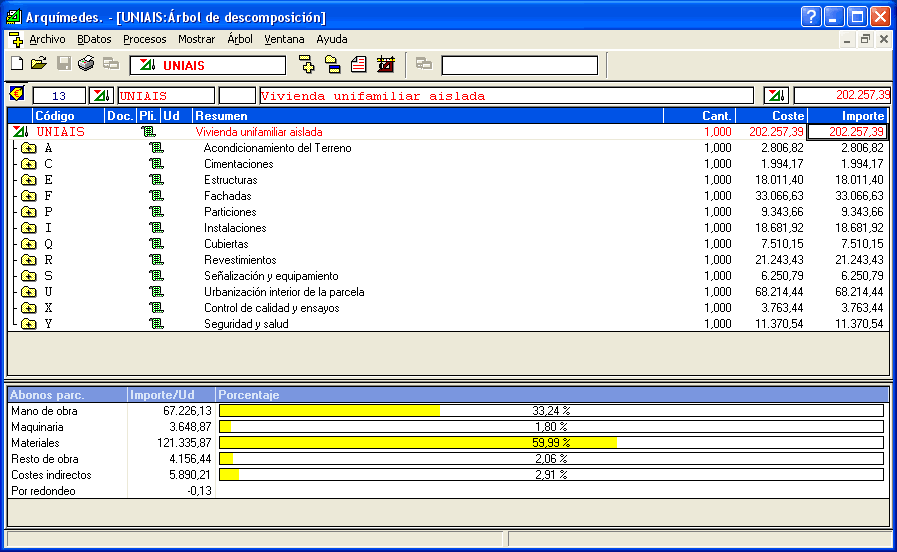
Task: Click the Materiales 59,99 % bar
Action: pos(551,443)
